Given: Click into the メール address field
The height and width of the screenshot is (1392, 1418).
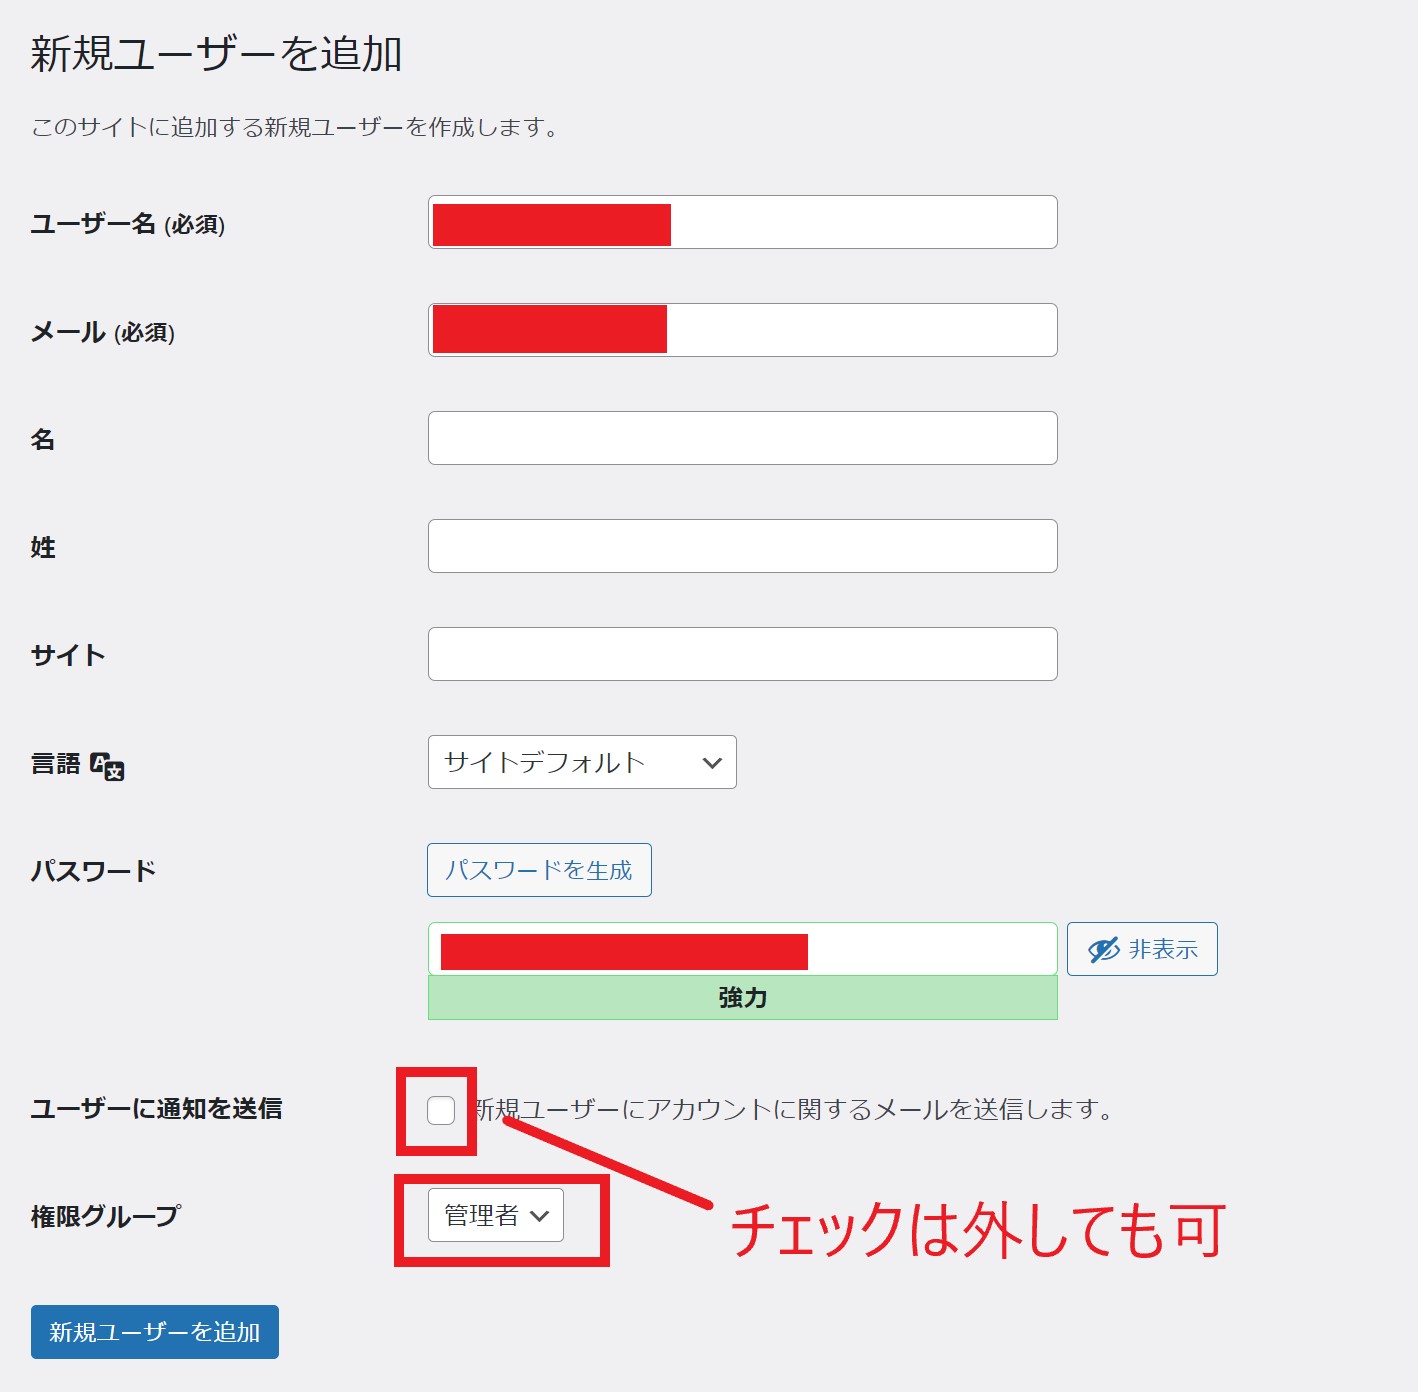Looking at the screenshot, I should [860, 330].
